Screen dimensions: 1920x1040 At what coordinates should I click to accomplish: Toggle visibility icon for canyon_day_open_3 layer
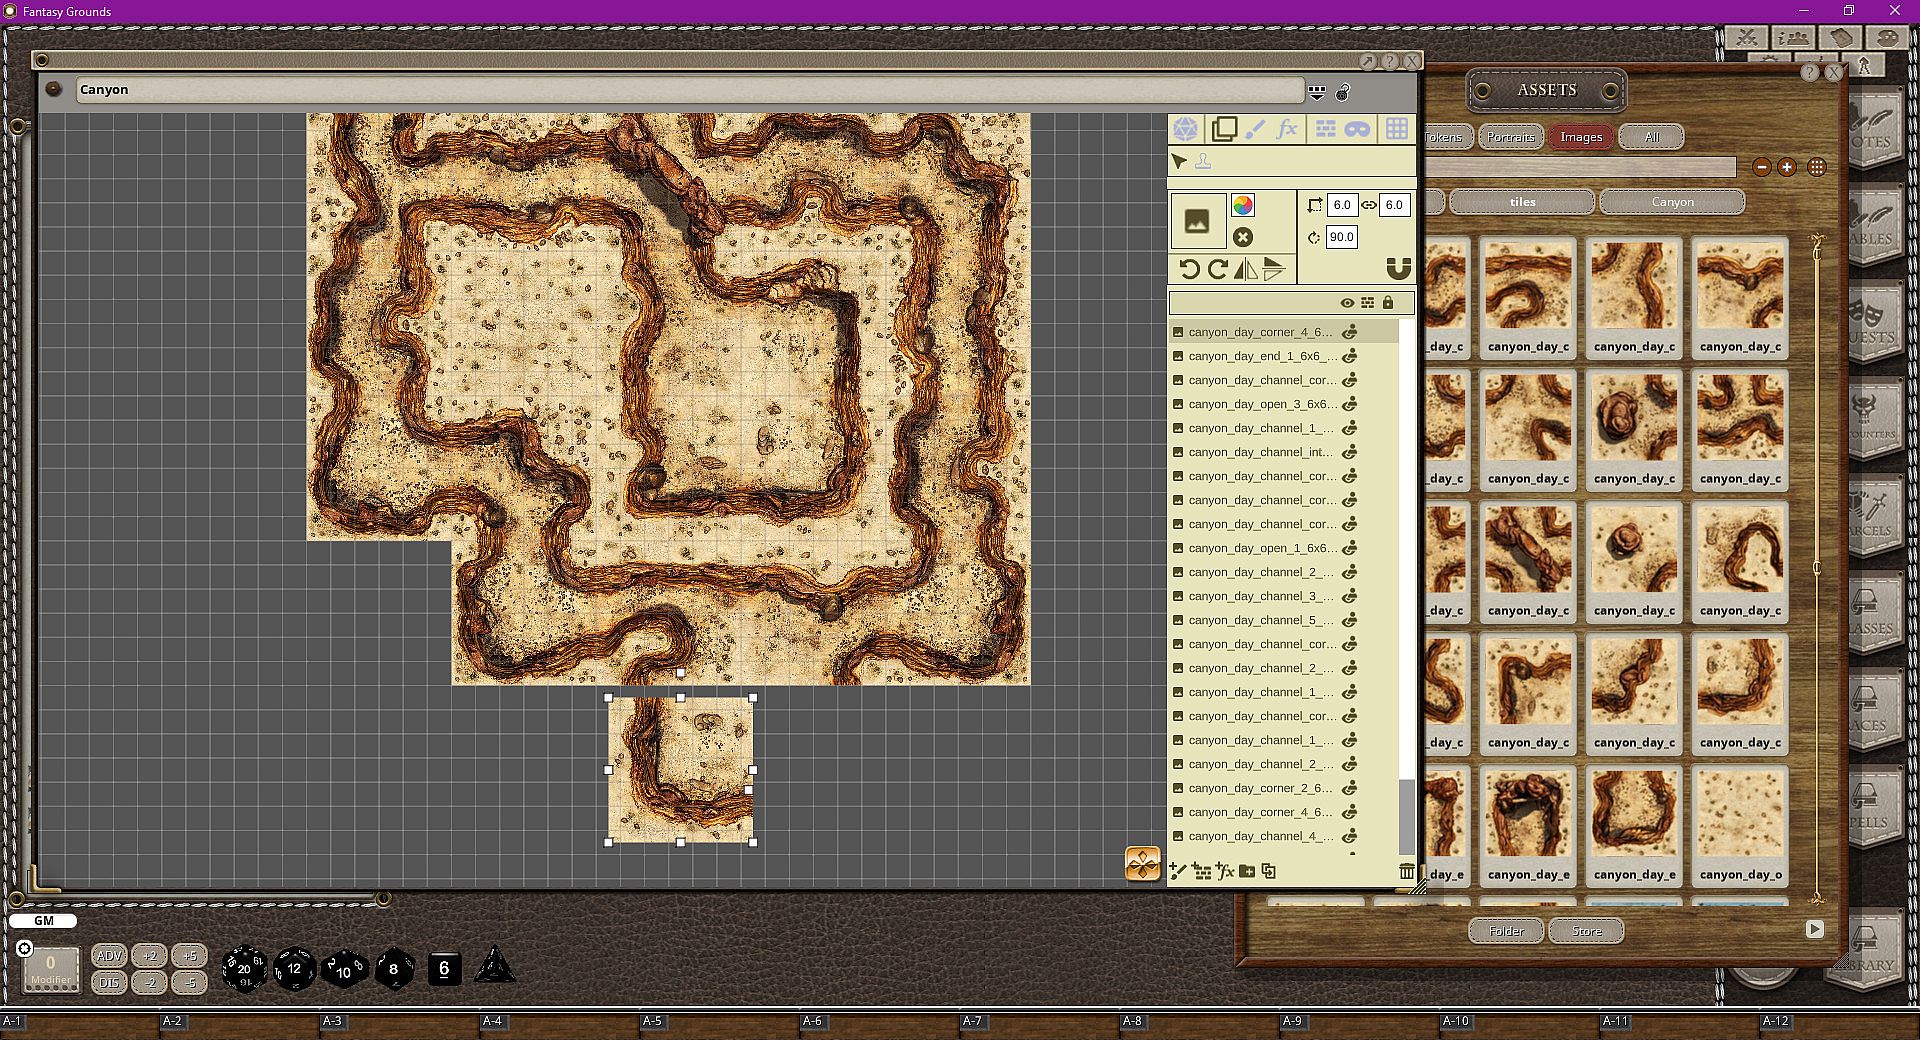pos(1349,404)
